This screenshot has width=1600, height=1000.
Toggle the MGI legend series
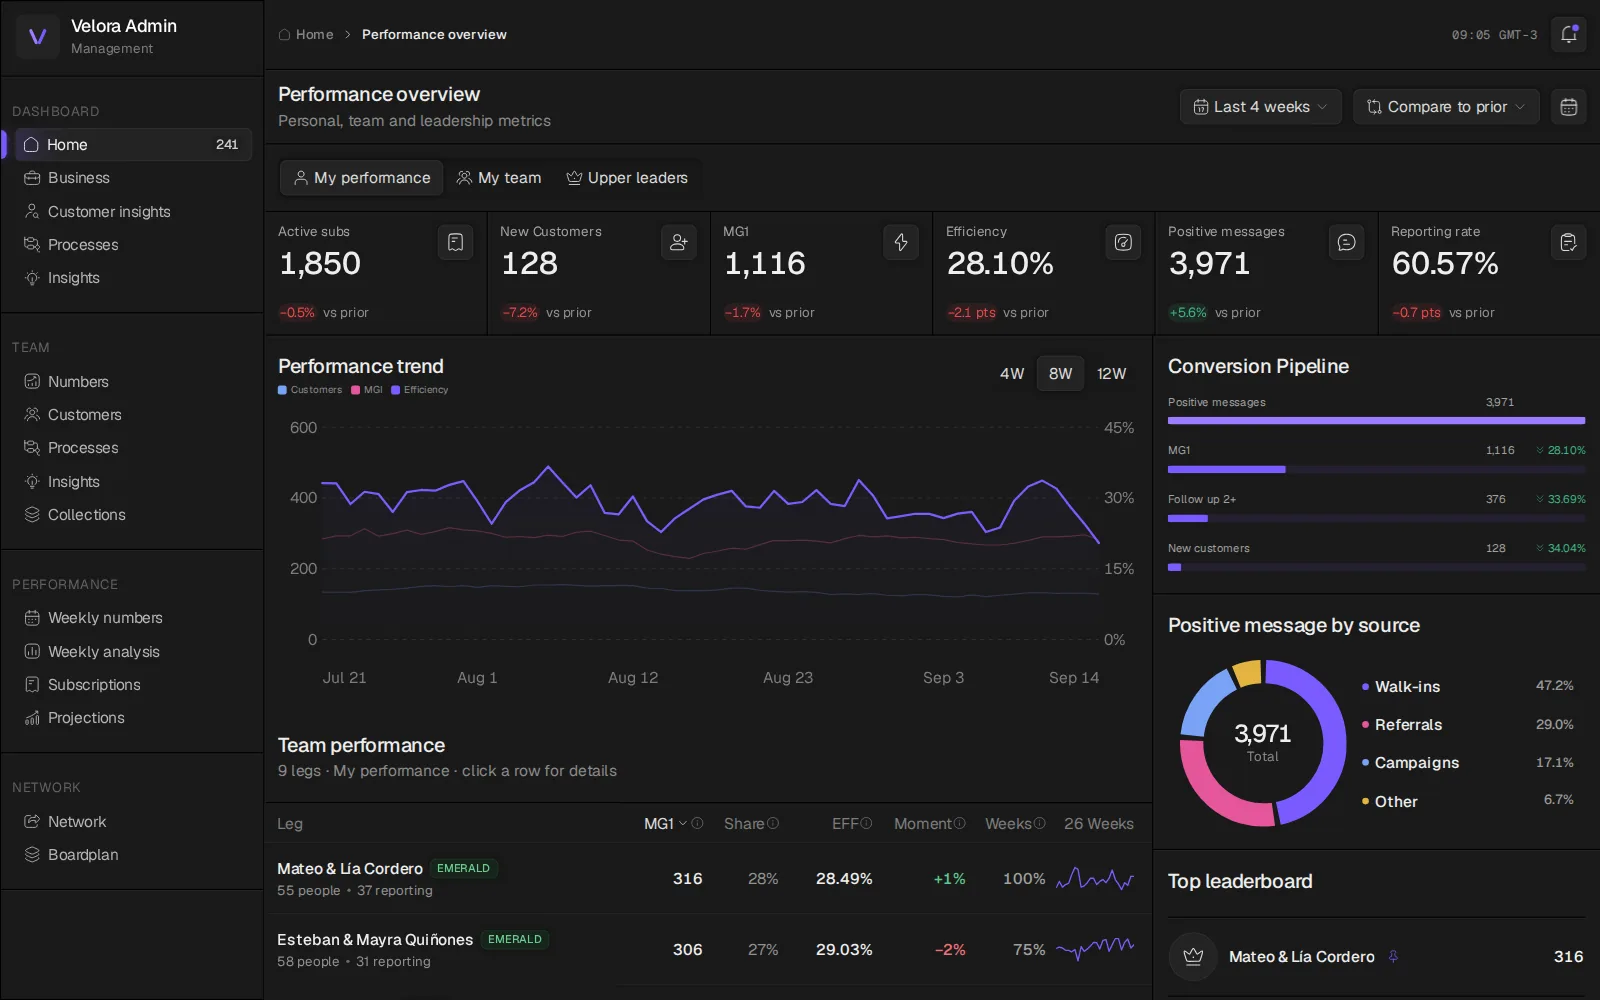click(367, 390)
